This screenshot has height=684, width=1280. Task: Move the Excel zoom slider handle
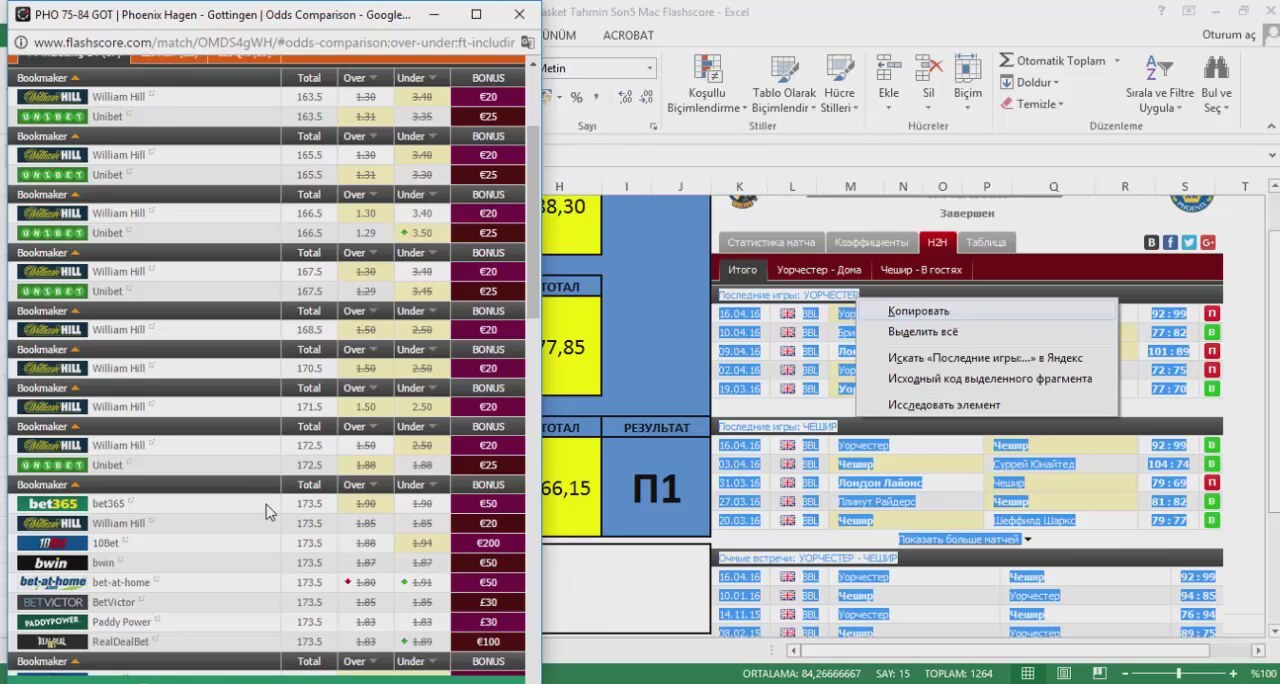tap(1178, 674)
